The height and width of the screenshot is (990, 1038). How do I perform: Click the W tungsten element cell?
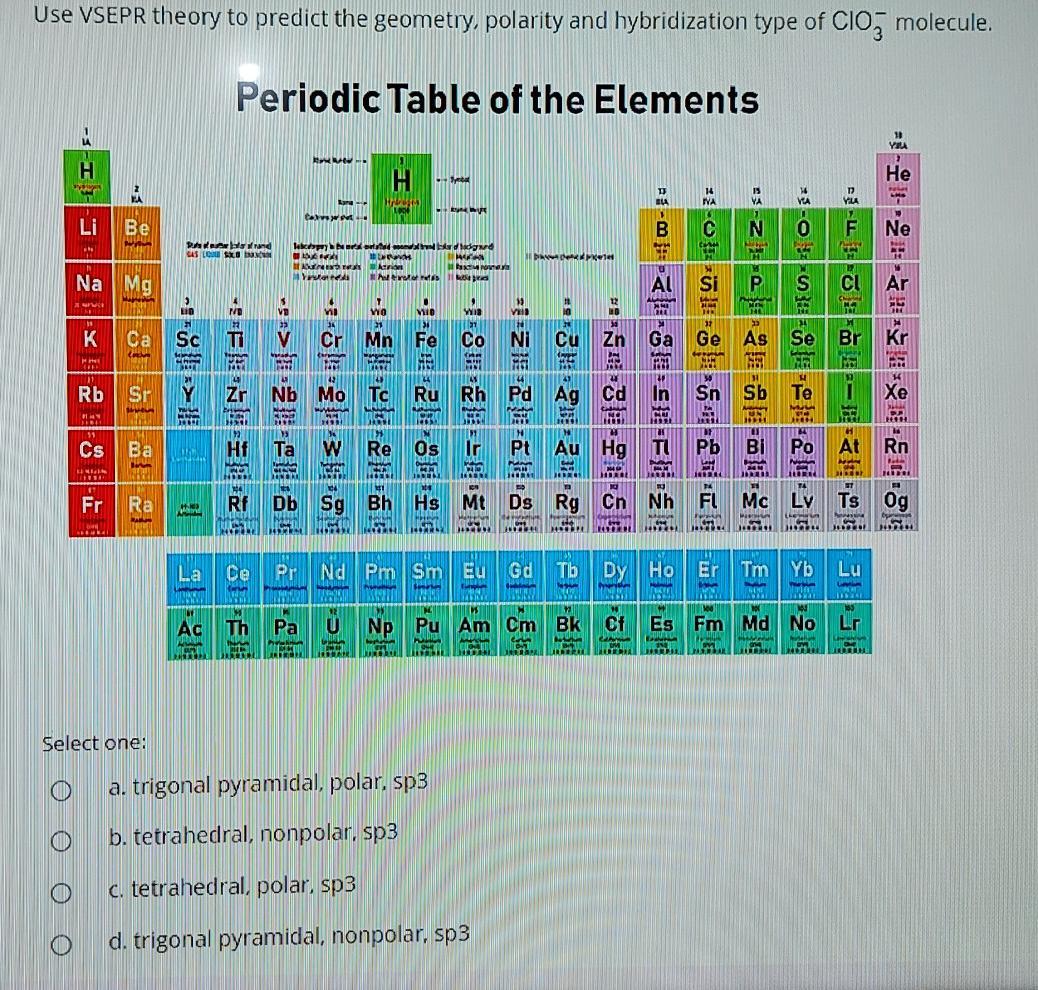332,456
